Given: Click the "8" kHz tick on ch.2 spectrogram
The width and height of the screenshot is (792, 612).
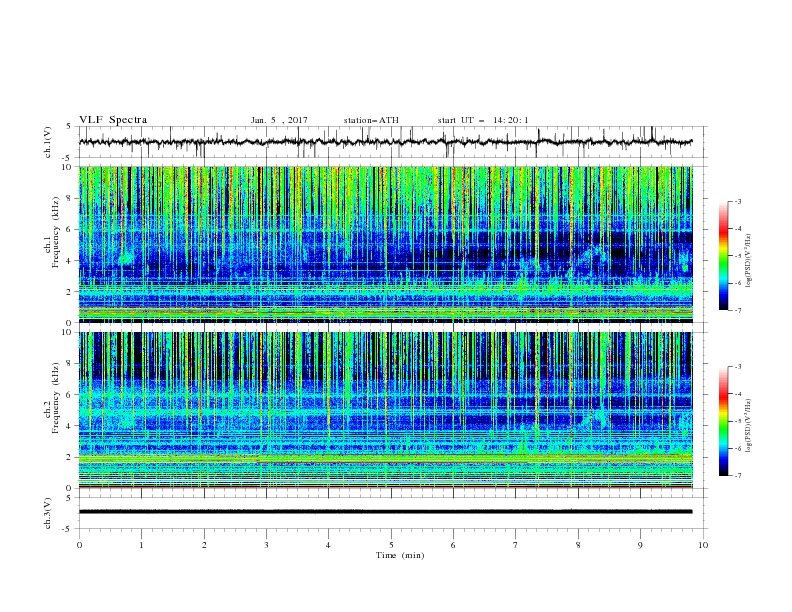Looking at the screenshot, I should pyautogui.click(x=71, y=363).
